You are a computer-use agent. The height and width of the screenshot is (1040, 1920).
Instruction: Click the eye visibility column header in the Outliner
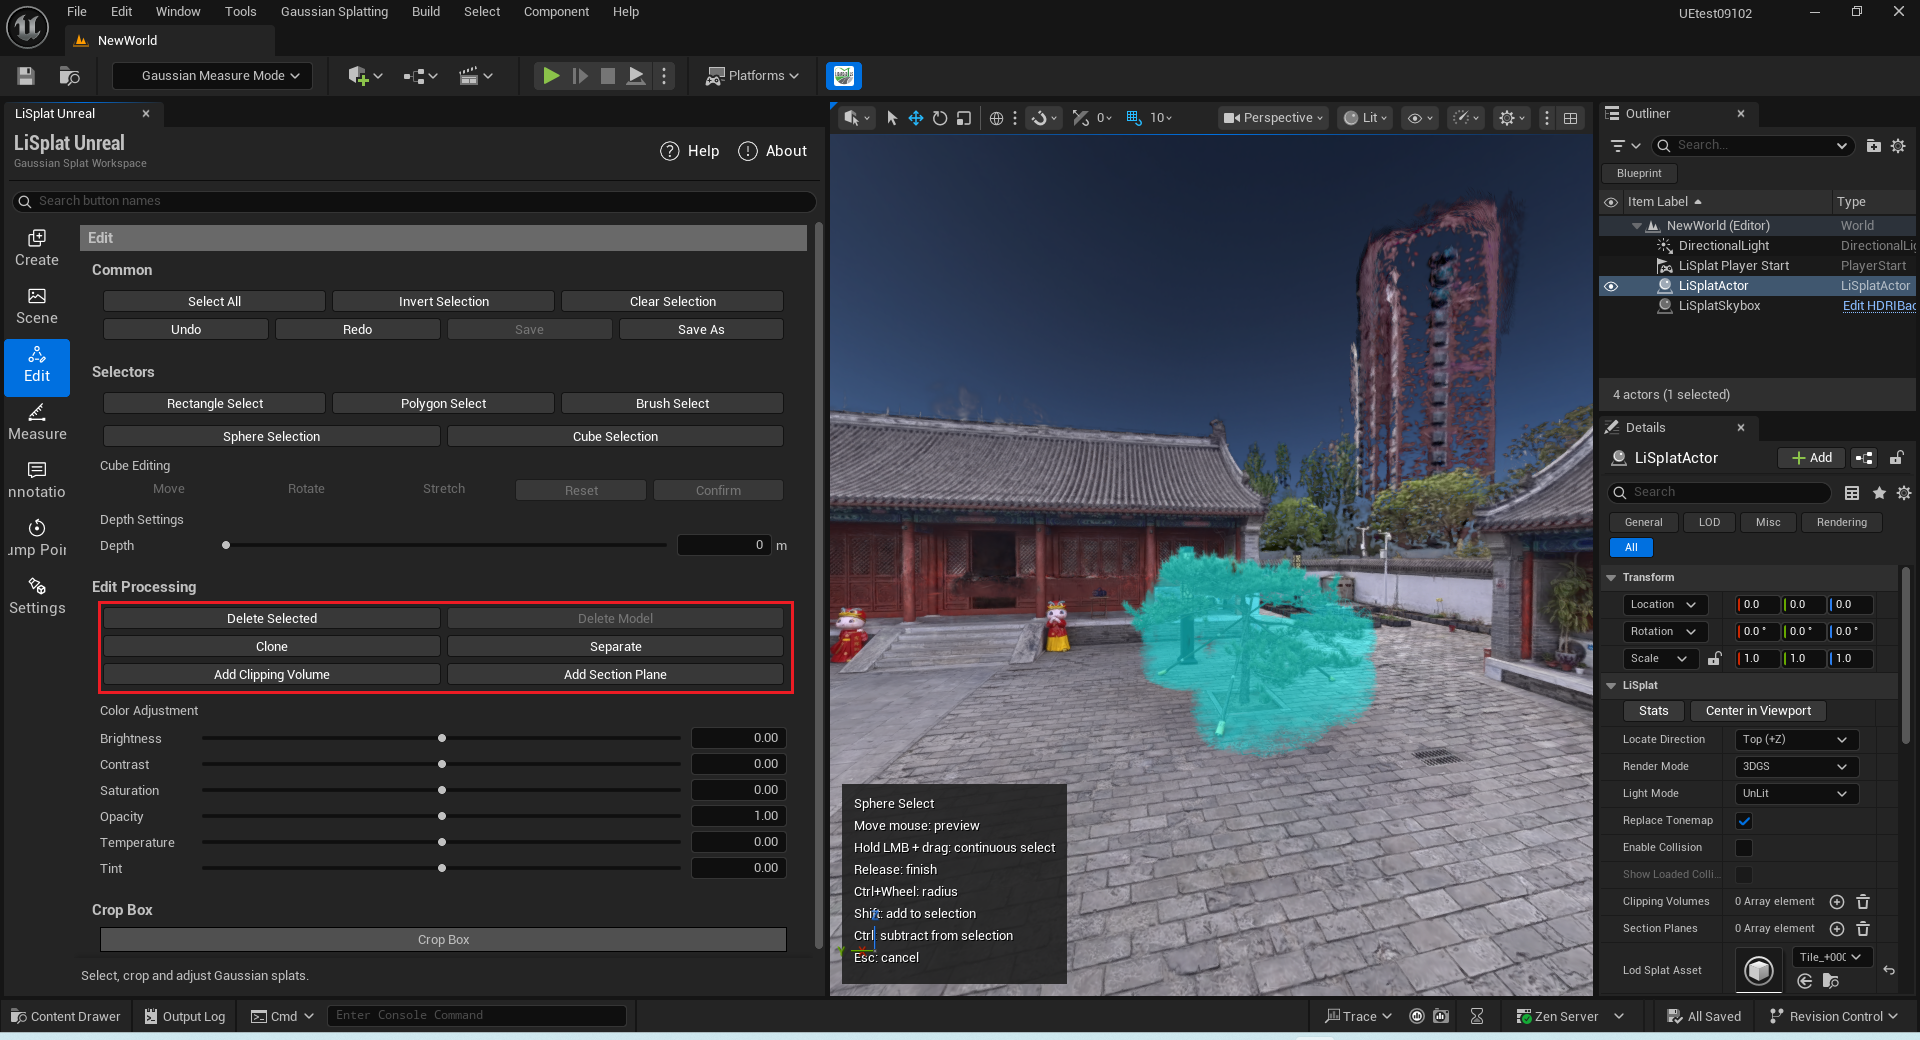tap(1611, 202)
